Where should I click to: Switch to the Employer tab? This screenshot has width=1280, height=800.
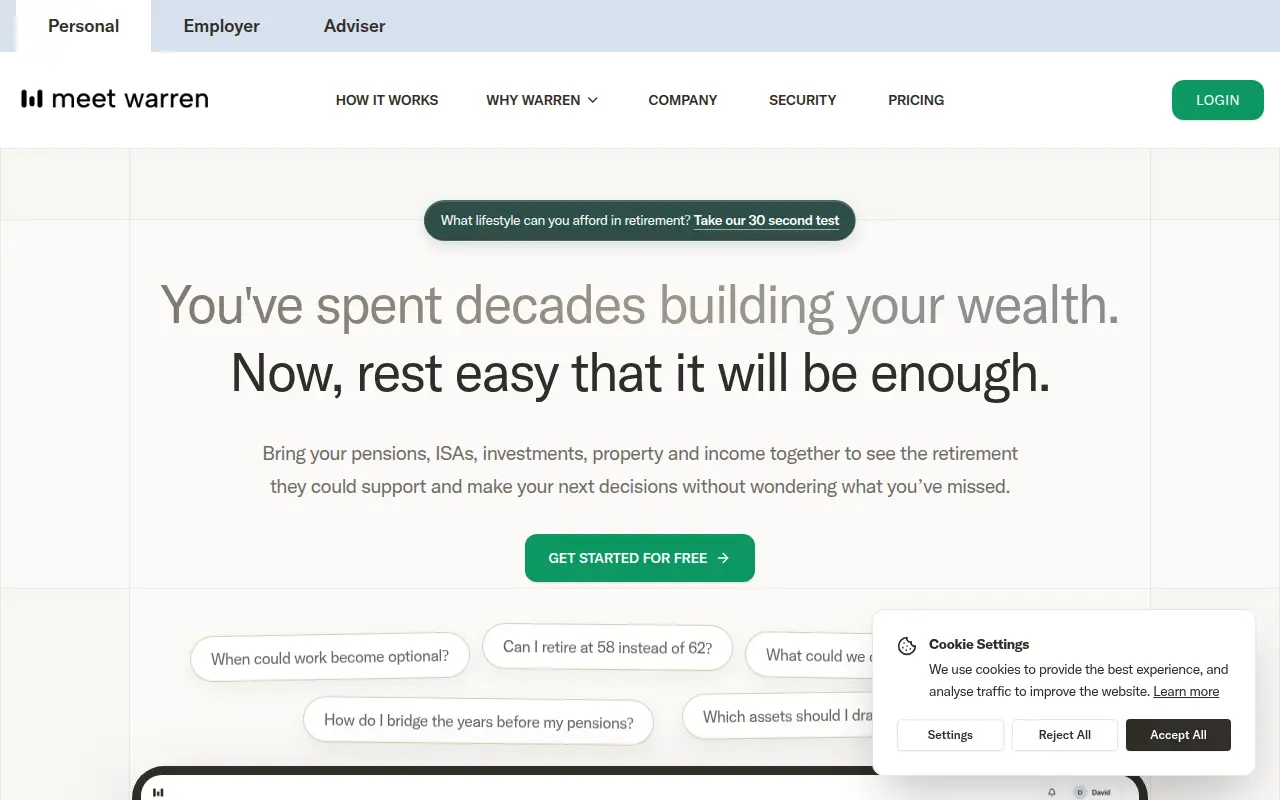(221, 26)
